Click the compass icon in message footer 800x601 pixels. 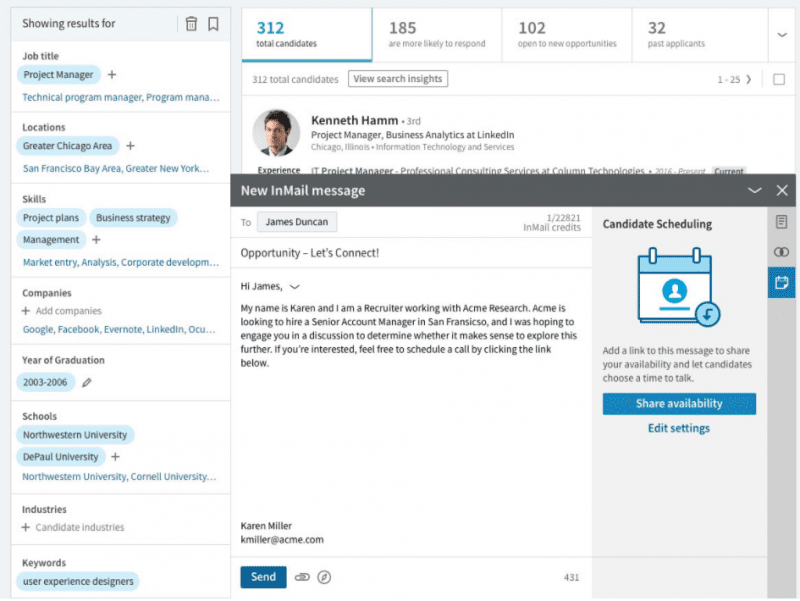pyautogui.click(x=324, y=577)
